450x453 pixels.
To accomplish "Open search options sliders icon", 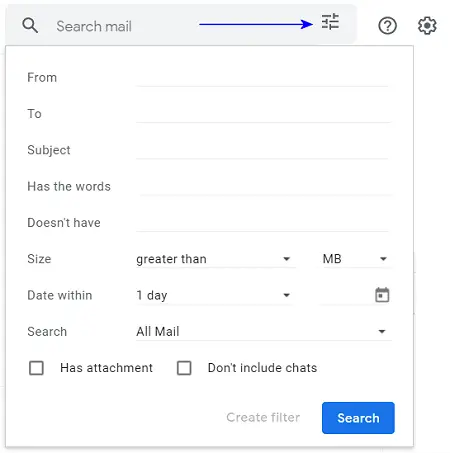I will click(330, 22).
